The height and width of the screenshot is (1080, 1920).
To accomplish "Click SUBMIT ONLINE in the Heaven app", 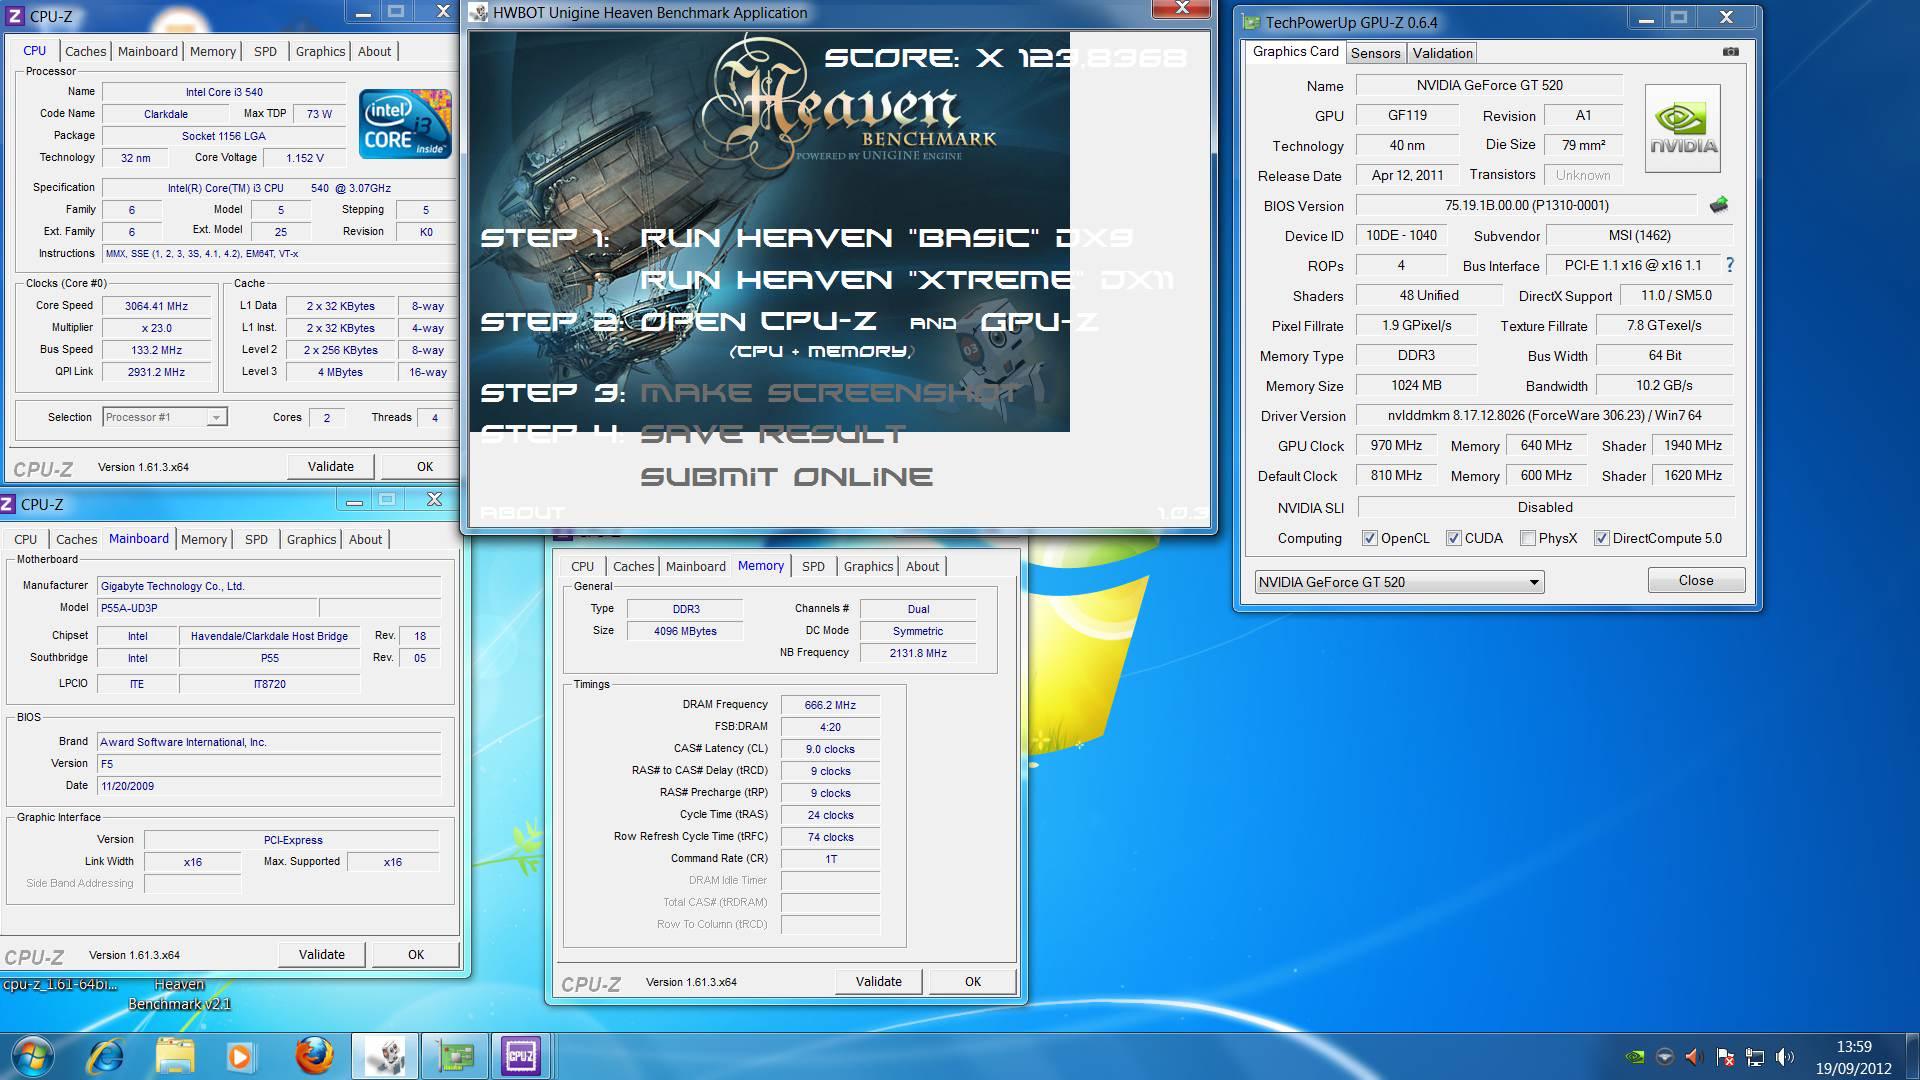I will click(786, 477).
